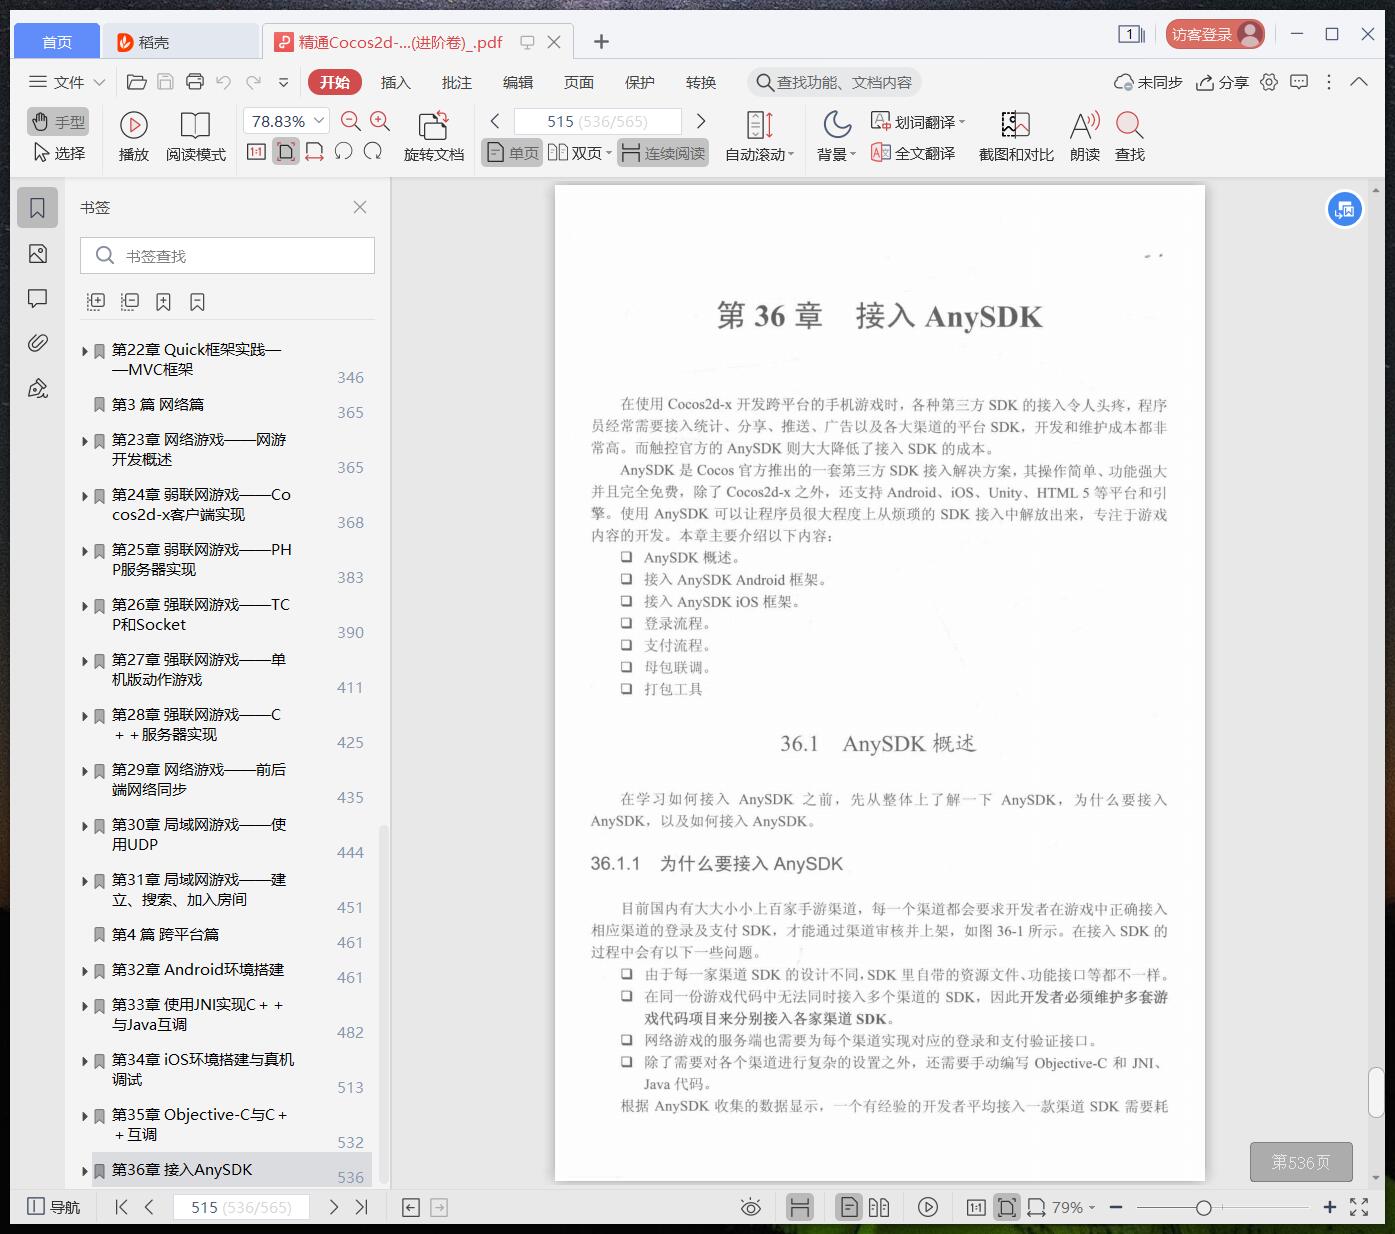
Task: Click the redo arrow icon
Action: tap(254, 82)
